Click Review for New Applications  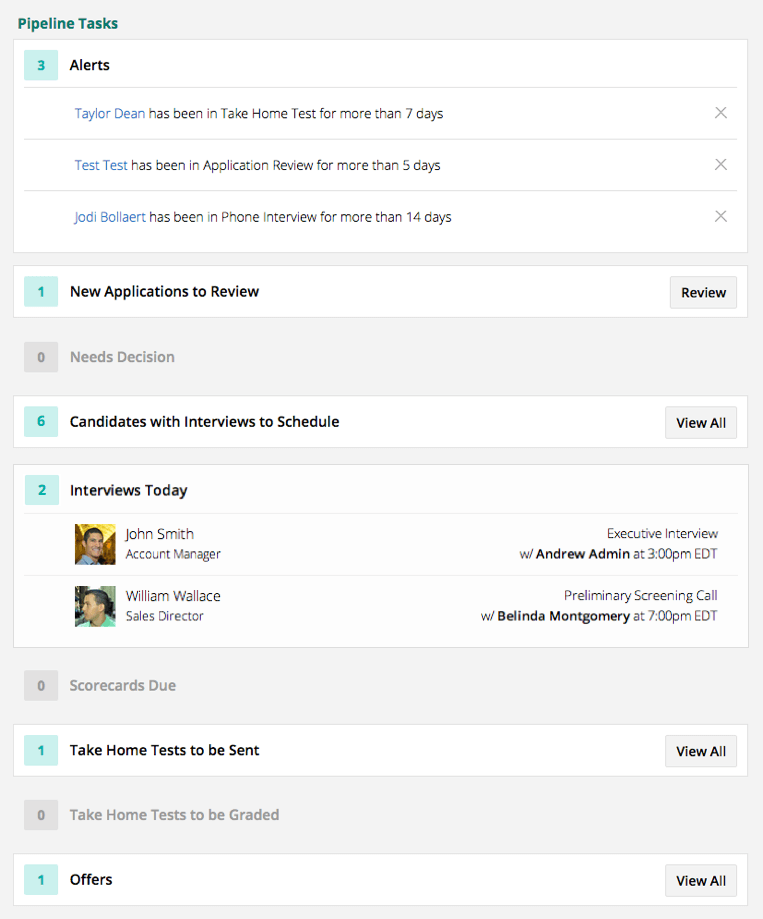click(703, 293)
